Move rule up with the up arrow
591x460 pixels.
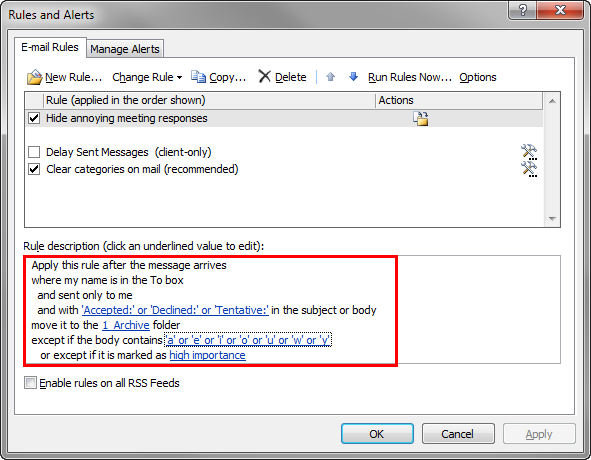(331, 77)
